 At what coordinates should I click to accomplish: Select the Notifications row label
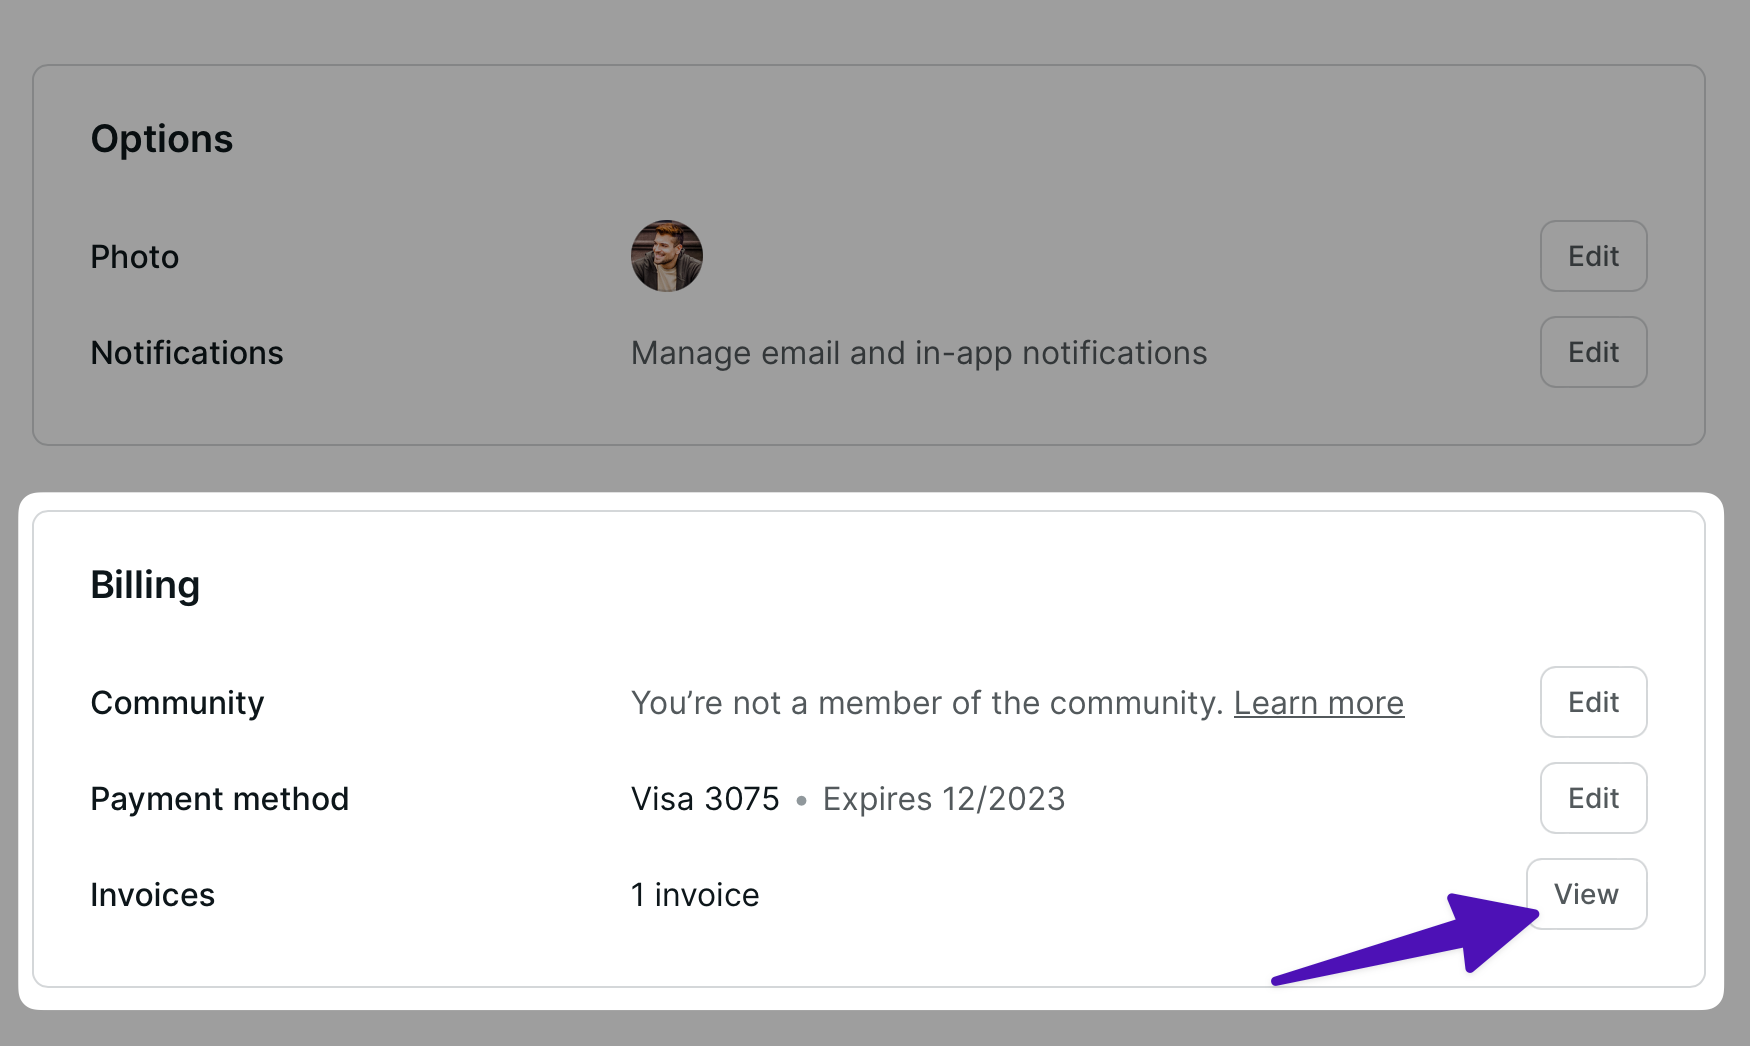[x=187, y=353]
